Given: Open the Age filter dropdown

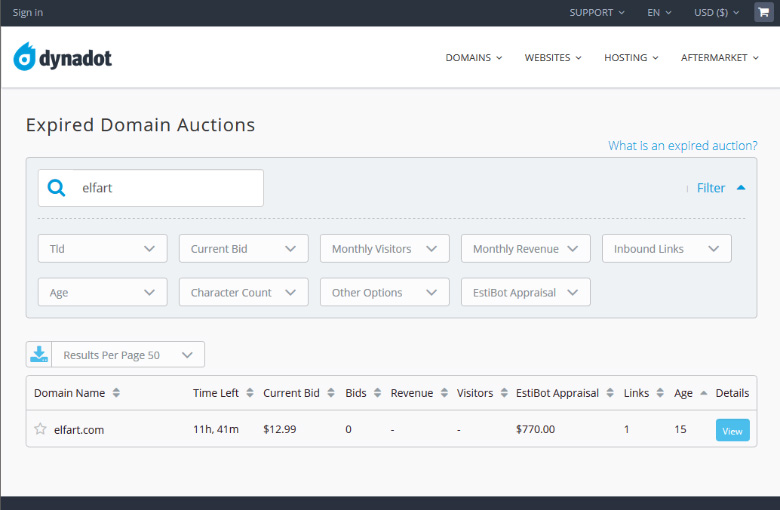Looking at the screenshot, I should tap(102, 292).
